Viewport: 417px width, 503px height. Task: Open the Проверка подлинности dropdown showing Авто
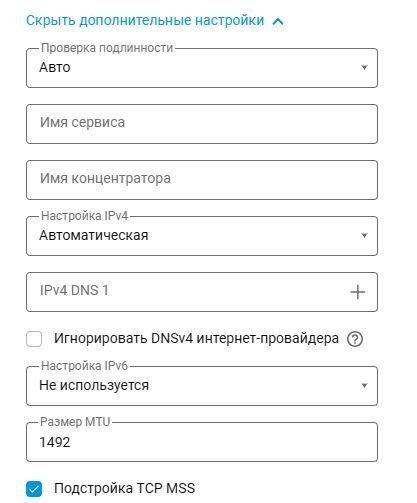202,68
